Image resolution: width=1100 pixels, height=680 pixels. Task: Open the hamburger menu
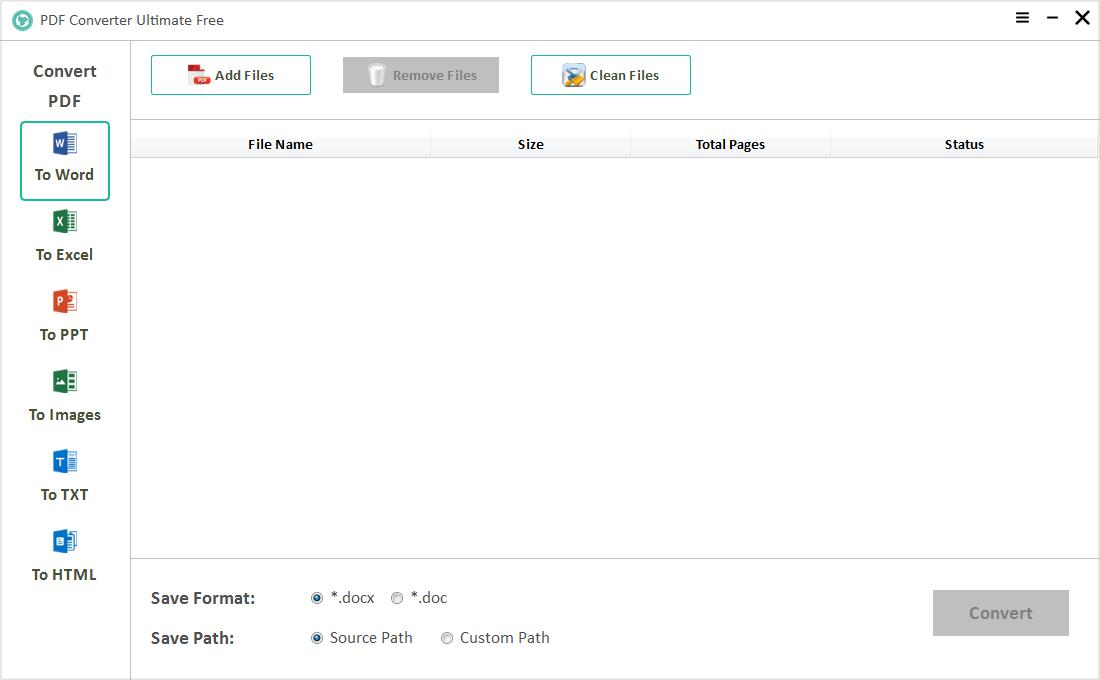coord(1022,18)
